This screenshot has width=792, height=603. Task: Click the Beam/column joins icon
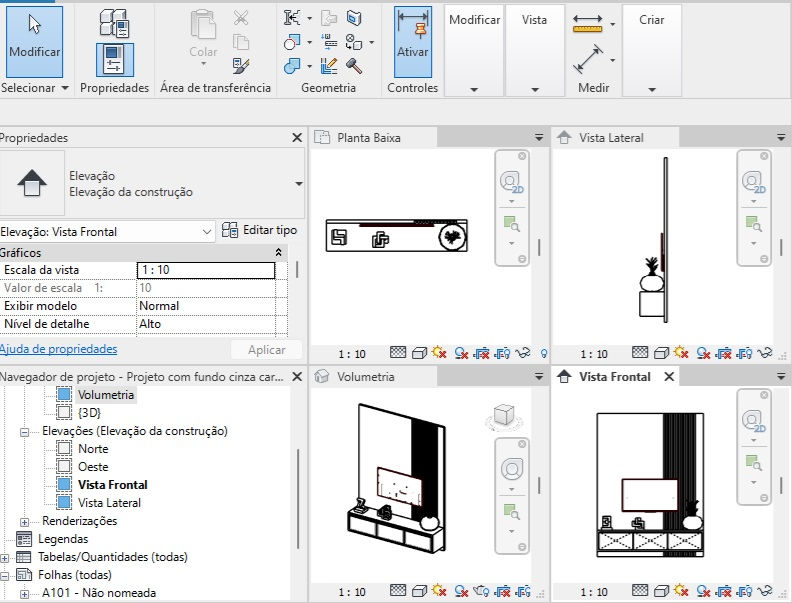tap(329, 42)
